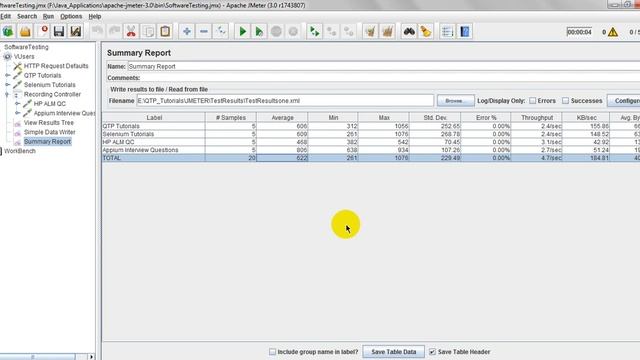Viewport: 640px width, 360px height.
Task: Collapse all tree nodes with minus icon
Action: (x=204, y=31)
